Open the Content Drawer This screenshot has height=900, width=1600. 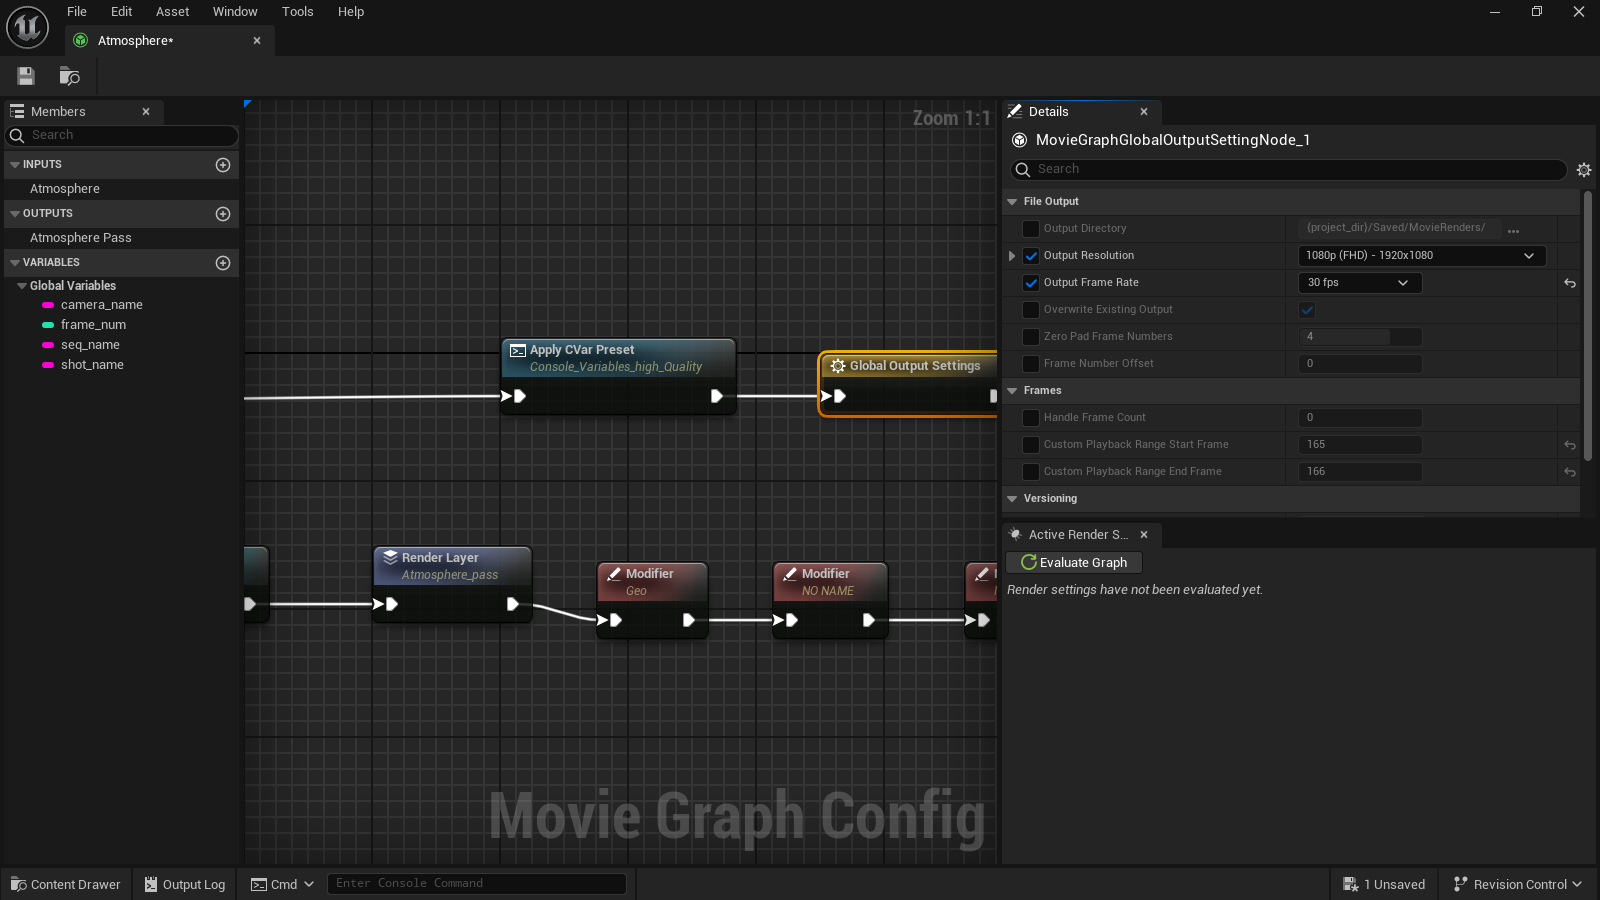(66, 885)
